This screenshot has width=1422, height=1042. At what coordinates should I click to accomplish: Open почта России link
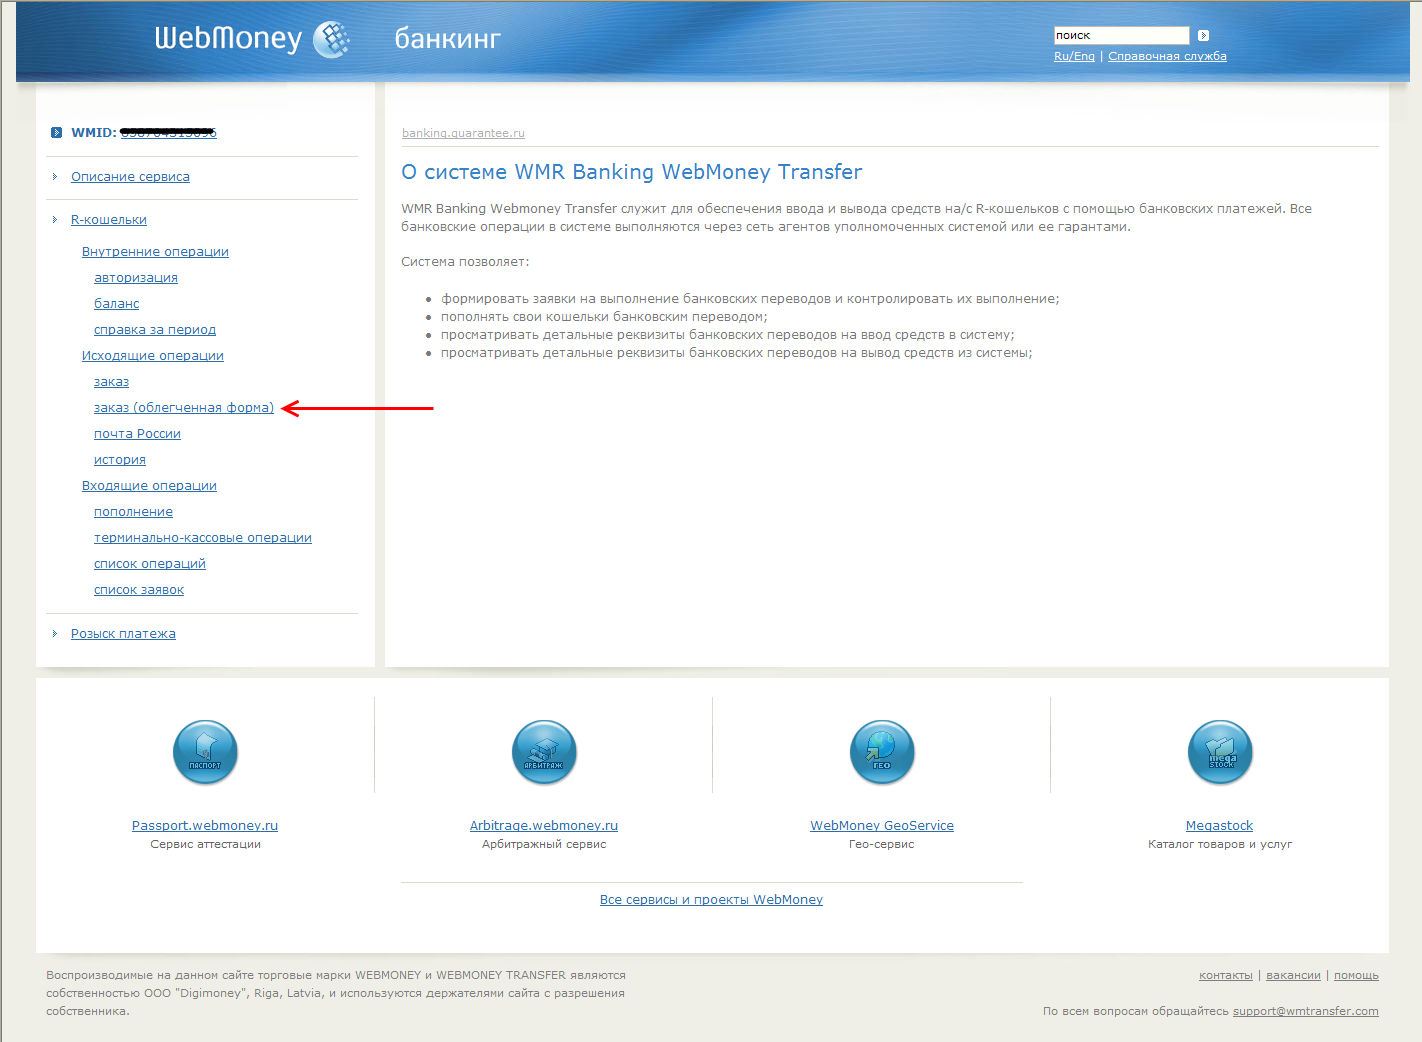(x=137, y=434)
